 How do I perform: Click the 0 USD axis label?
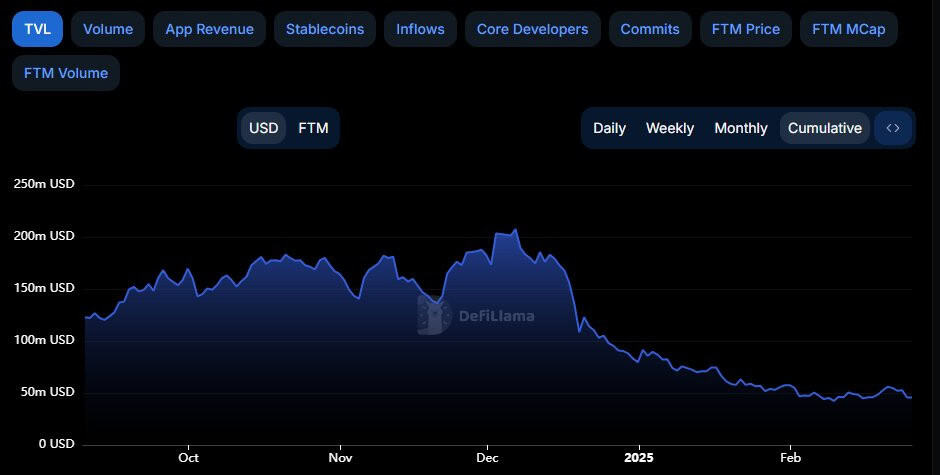point(57,444)
